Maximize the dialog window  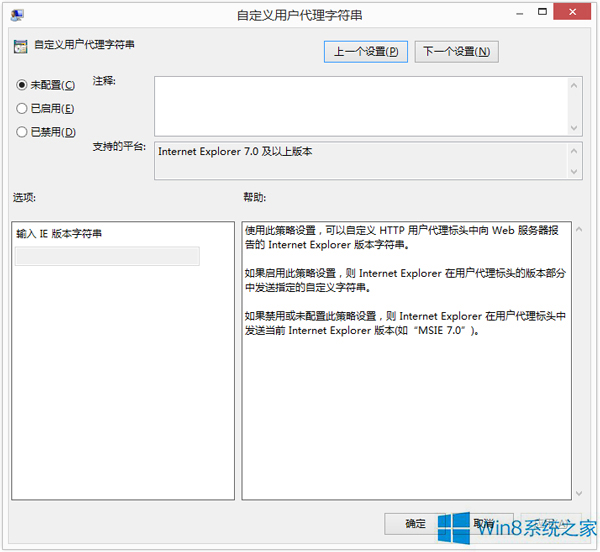[542, 11]
